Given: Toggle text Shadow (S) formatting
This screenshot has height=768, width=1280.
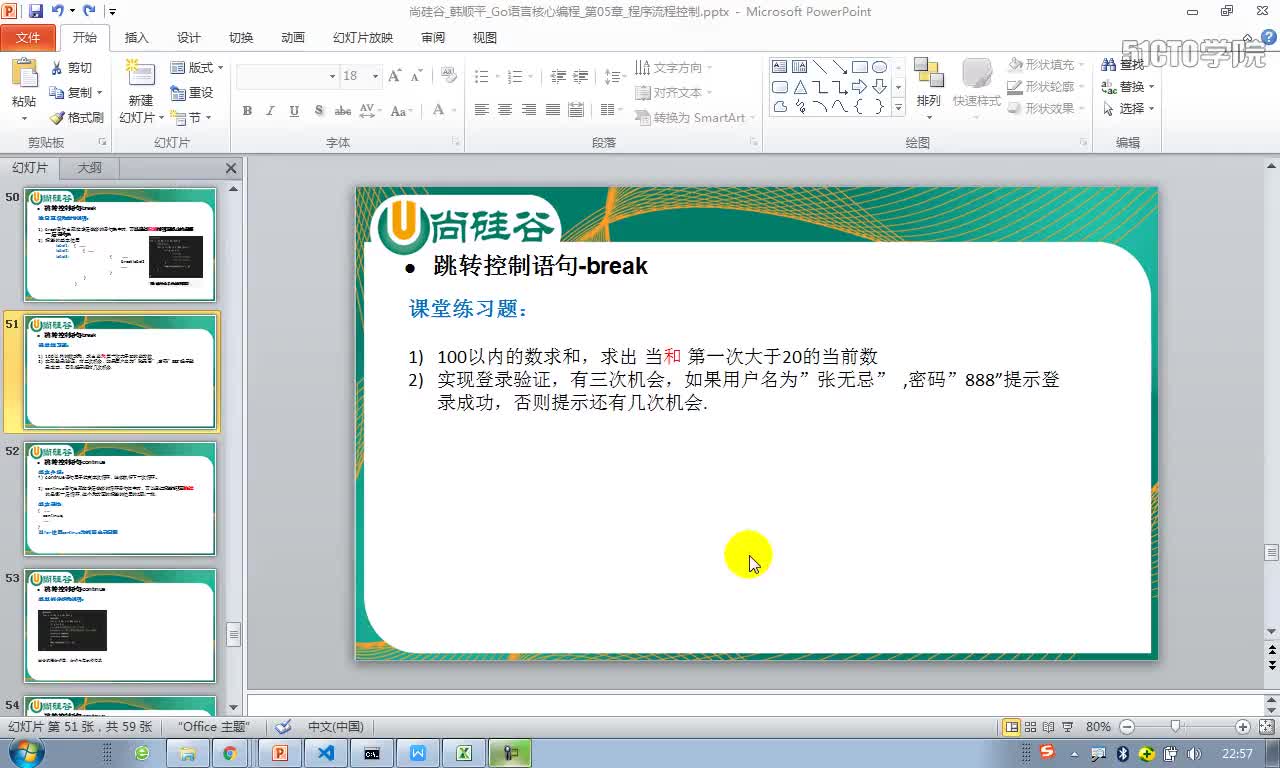Looking at the screenshot, I should tap(319, 111).
